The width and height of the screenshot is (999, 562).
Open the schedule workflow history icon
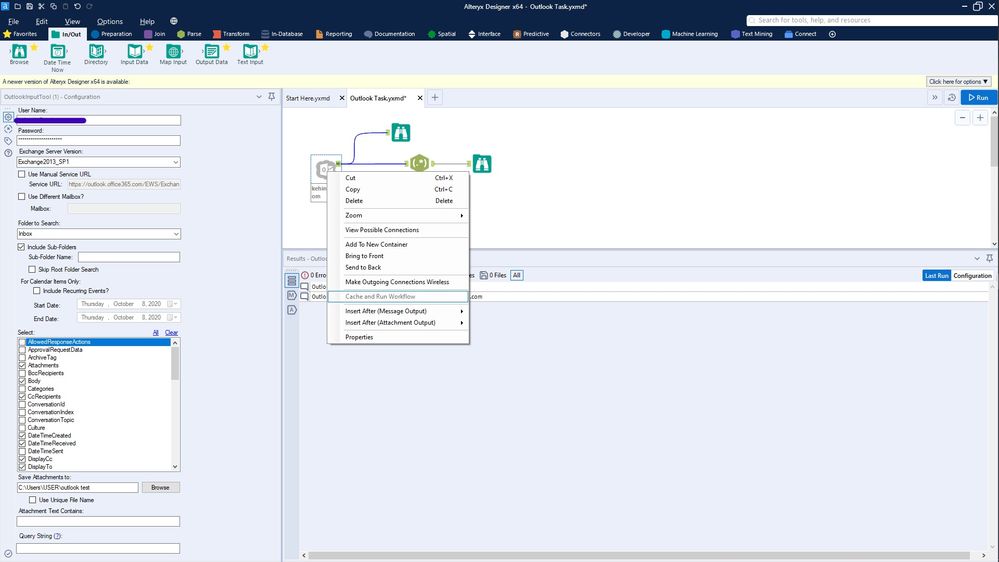951,97
